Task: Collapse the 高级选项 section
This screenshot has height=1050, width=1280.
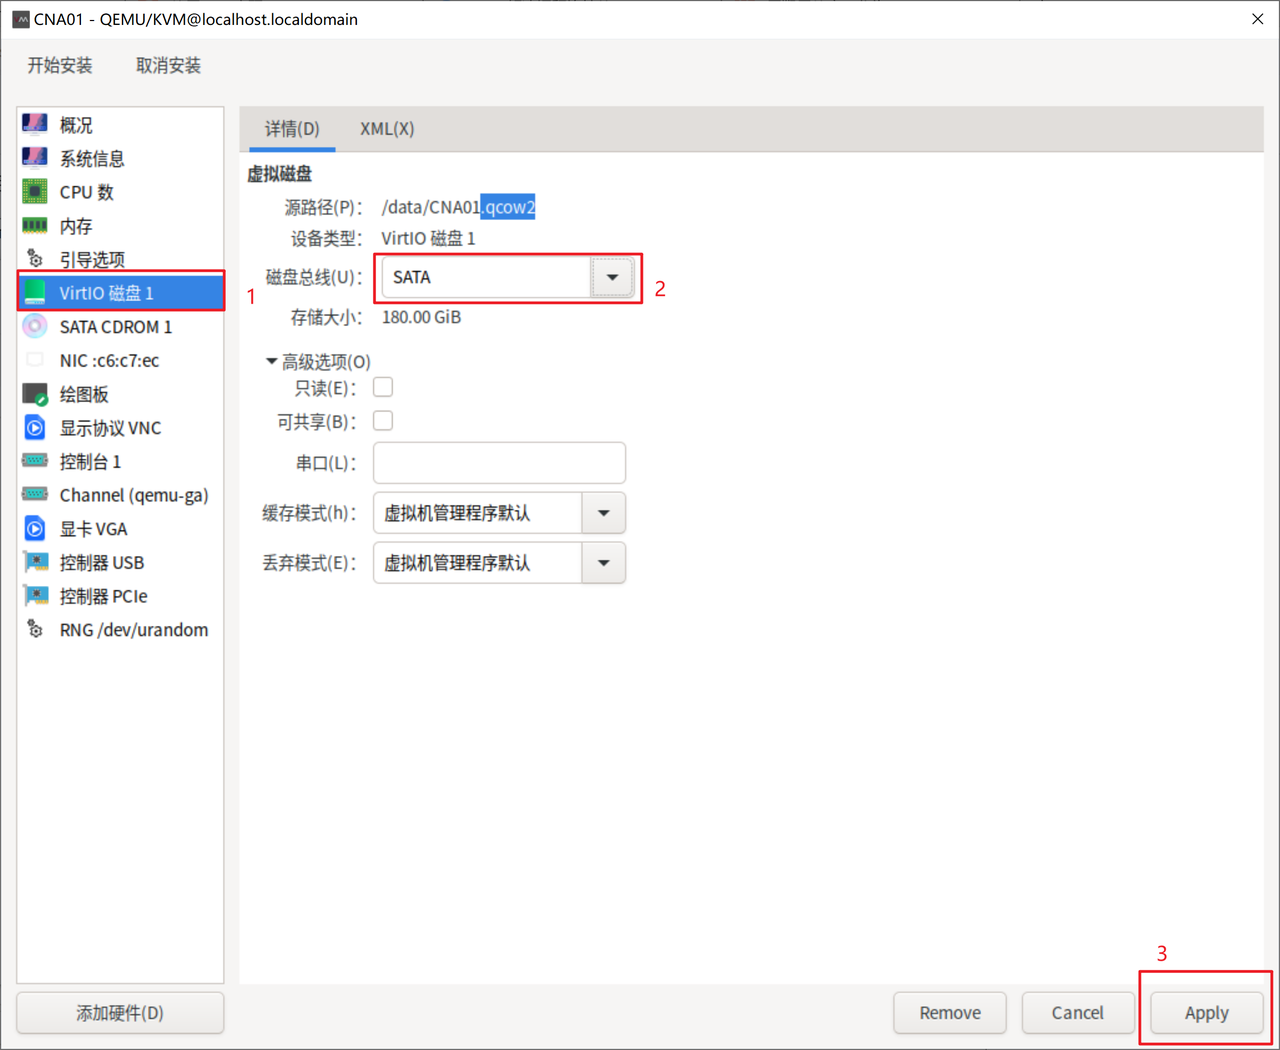Action: (271, 361)
